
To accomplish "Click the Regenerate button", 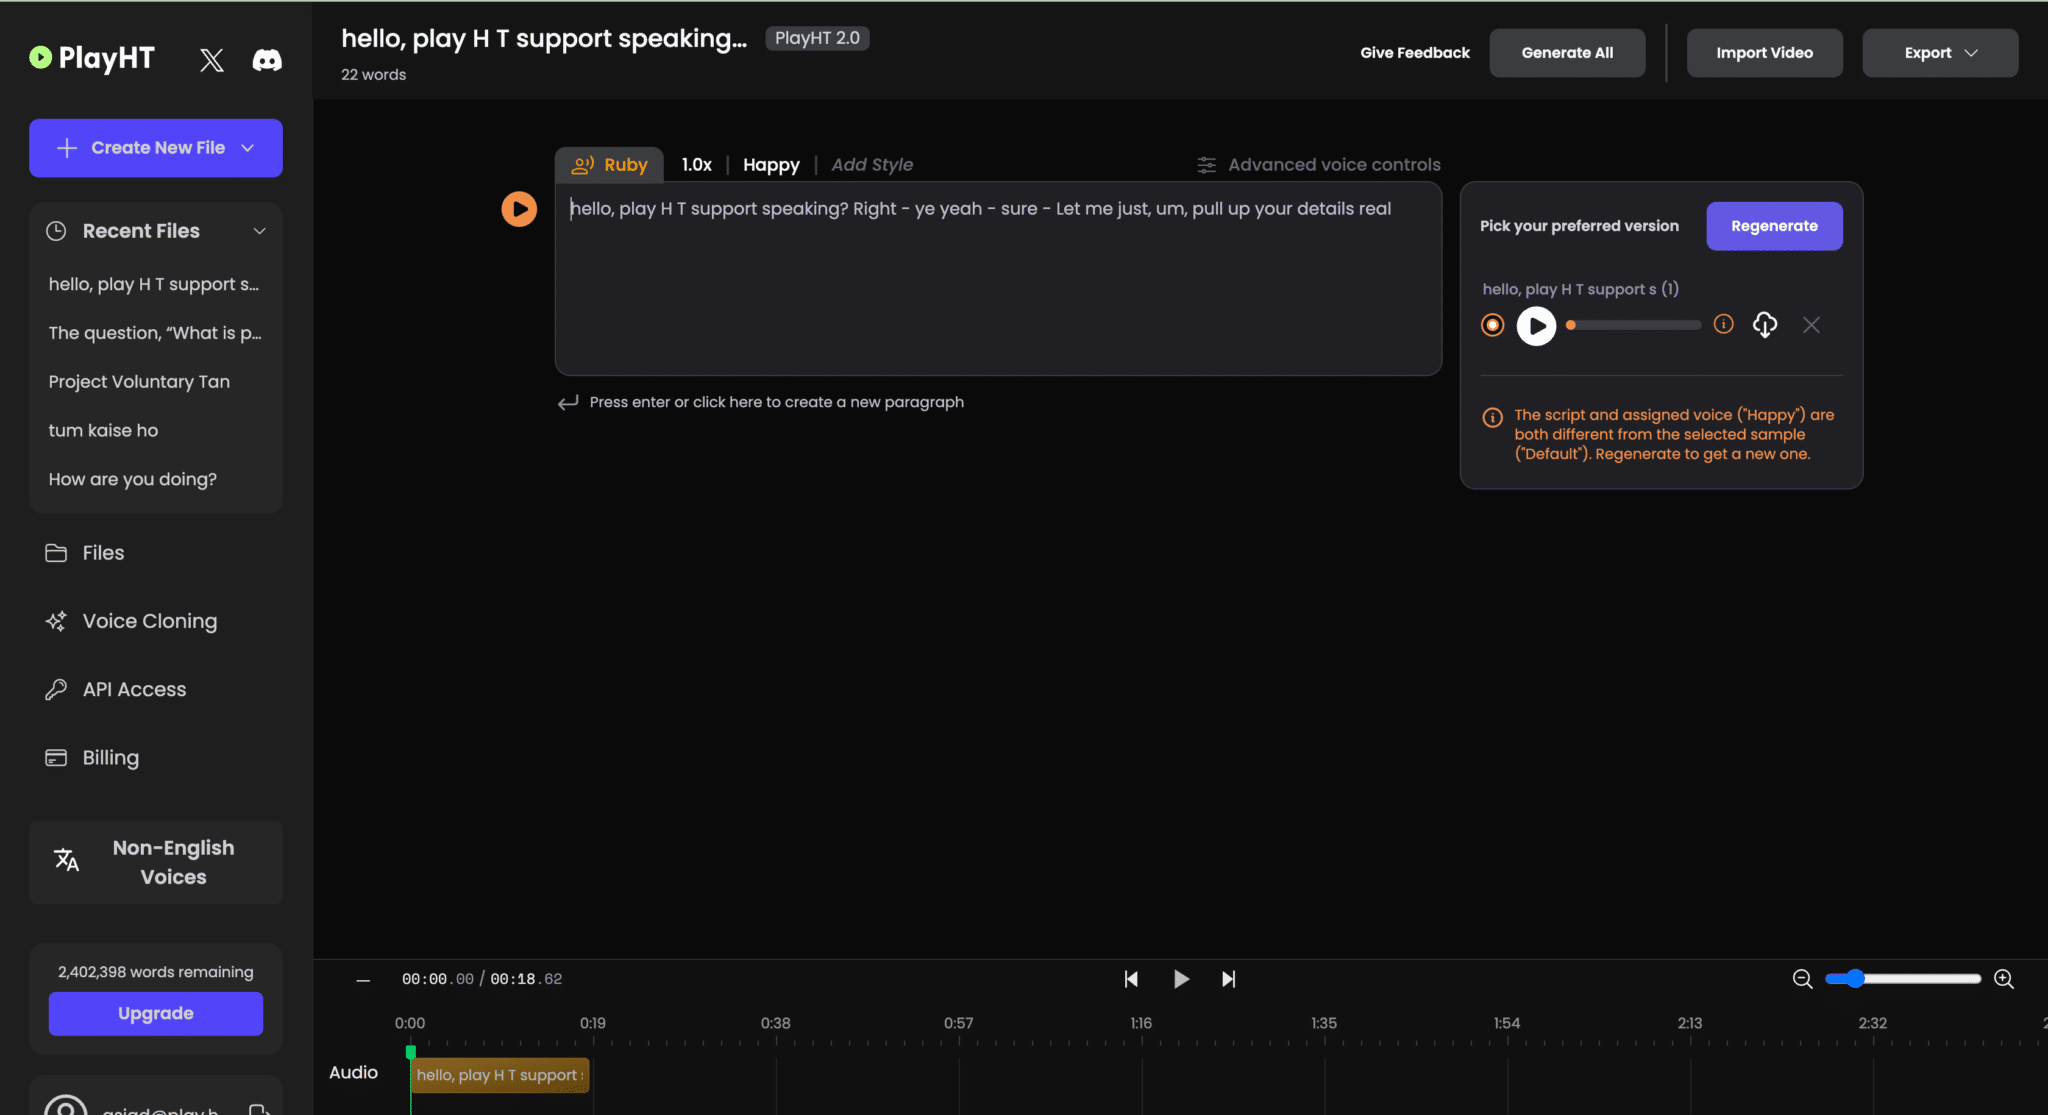I will coord(1774,226).
